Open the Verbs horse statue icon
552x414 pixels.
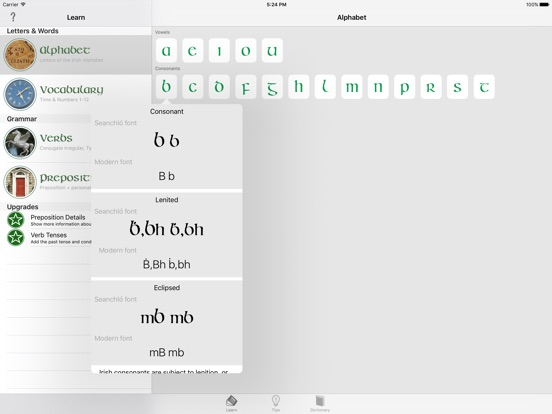[20, 143]
